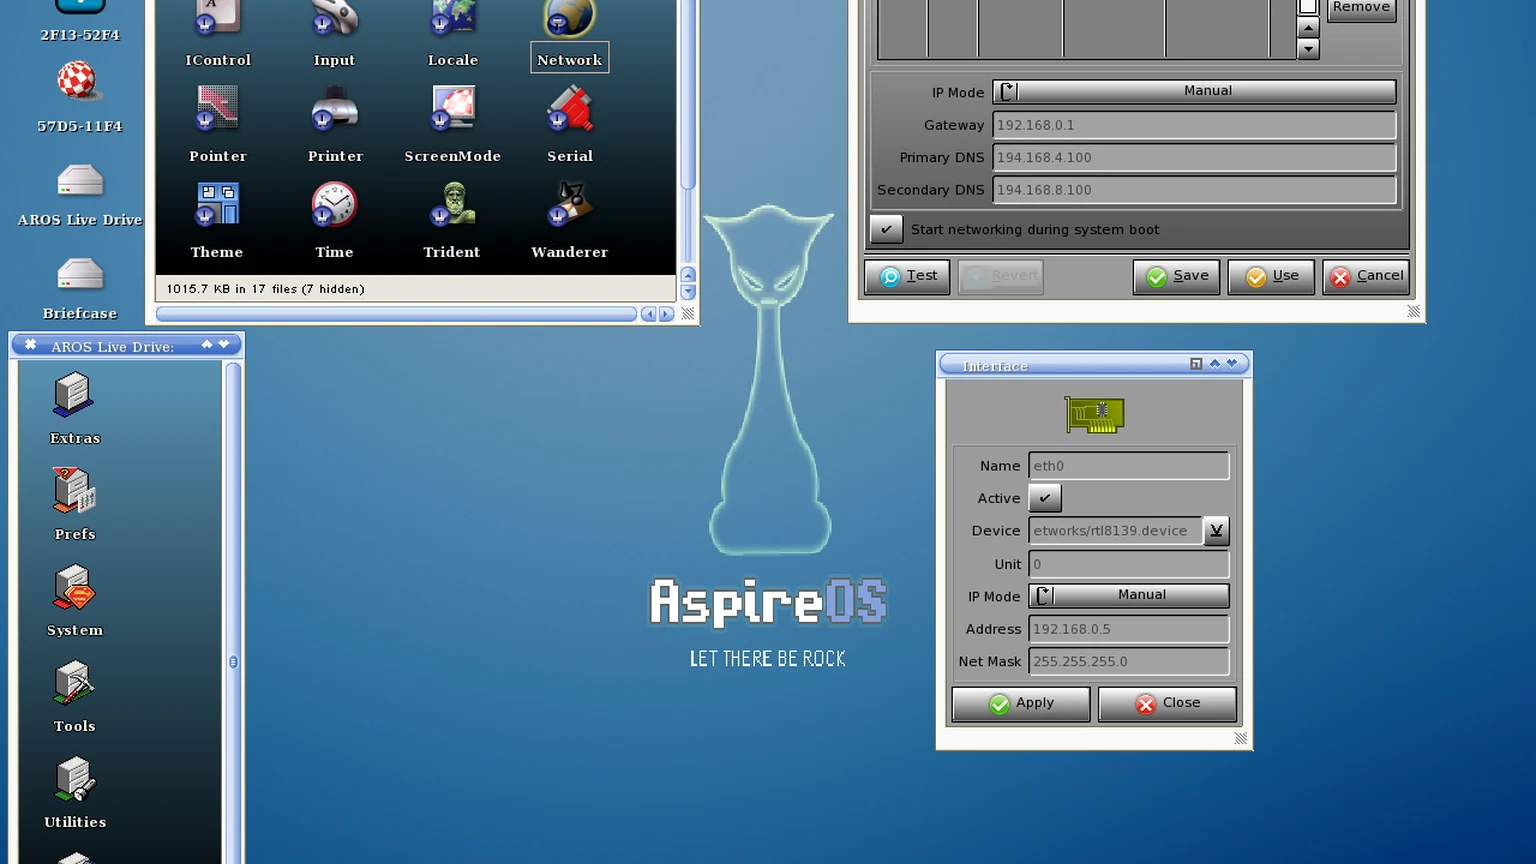Open the Wanderer prefs icon
Viewport: 1536px width, 864px height.
click(x=570, y=221)
